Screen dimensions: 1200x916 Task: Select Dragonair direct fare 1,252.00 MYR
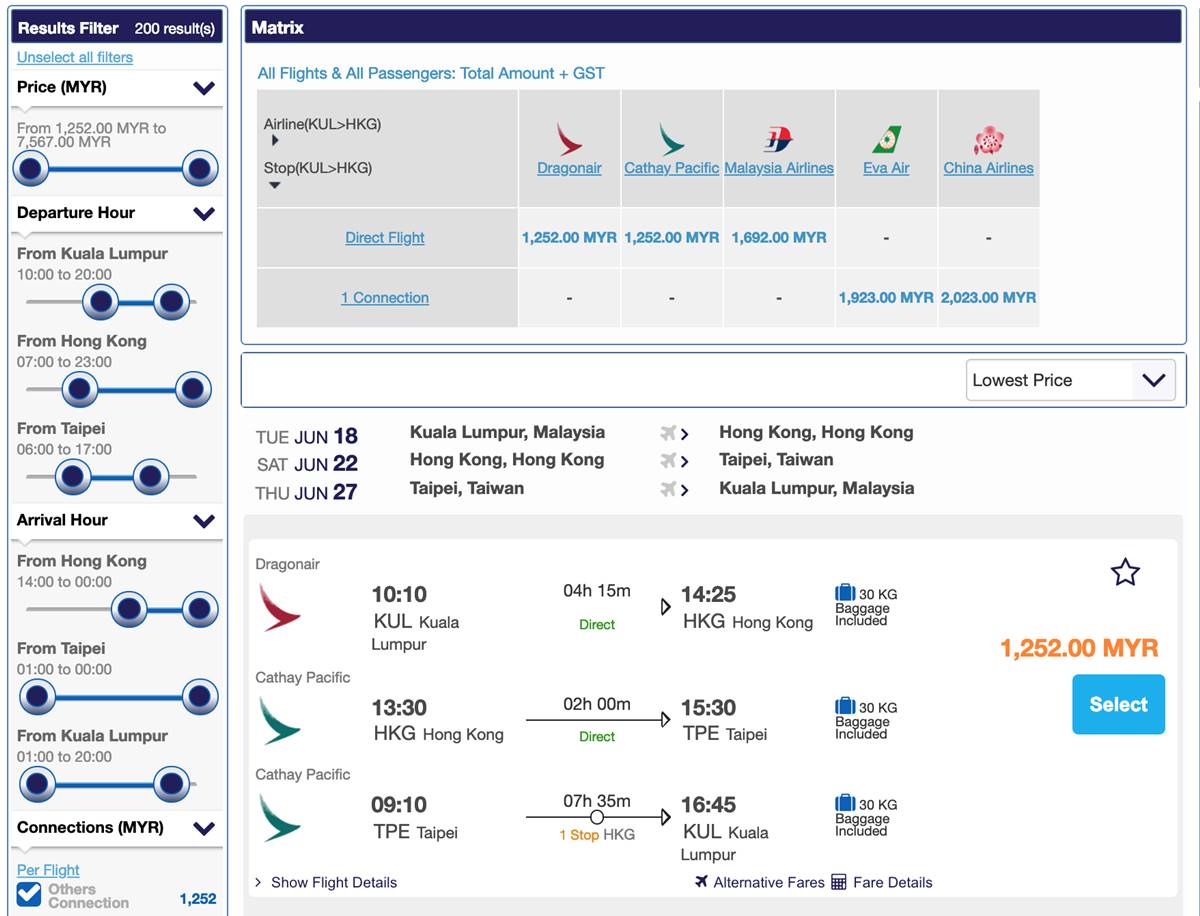coord(569,237)
